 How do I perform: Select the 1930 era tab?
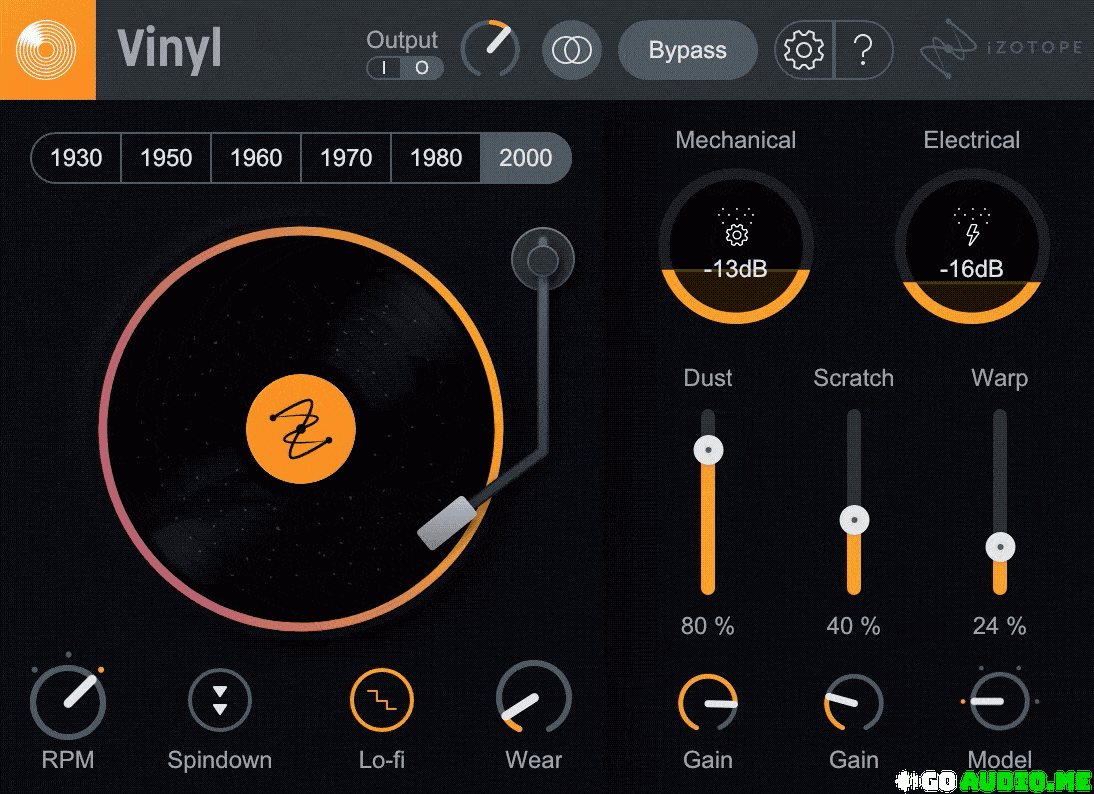pyautogui.click(x=76, y=158)
